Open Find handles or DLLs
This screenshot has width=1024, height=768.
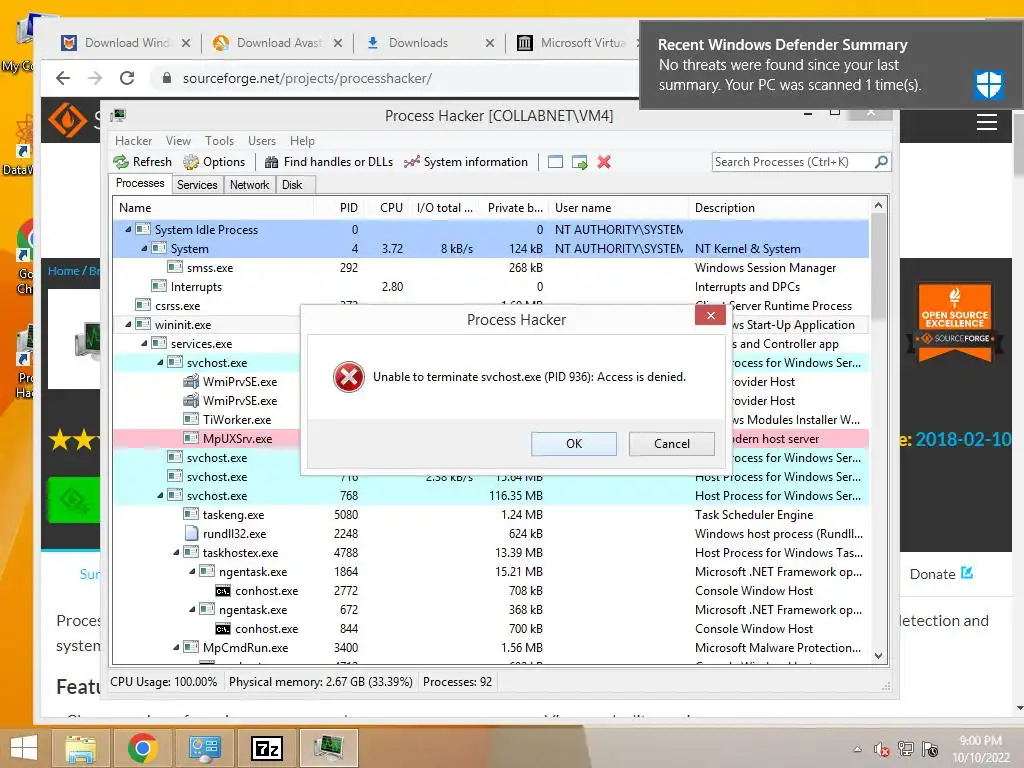click(x=328, y=162)
